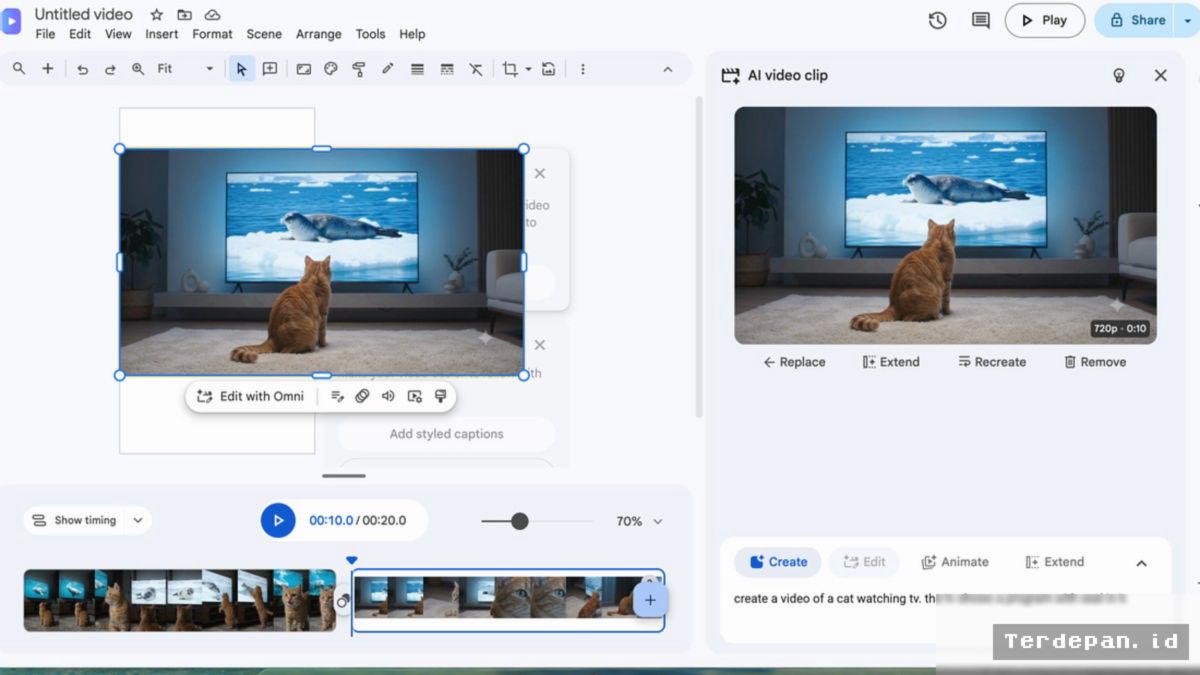The width and height of the screenshot is (1200, 675).
Task: Click the playhead marker on the timeline
Action: tap(351, 561)
